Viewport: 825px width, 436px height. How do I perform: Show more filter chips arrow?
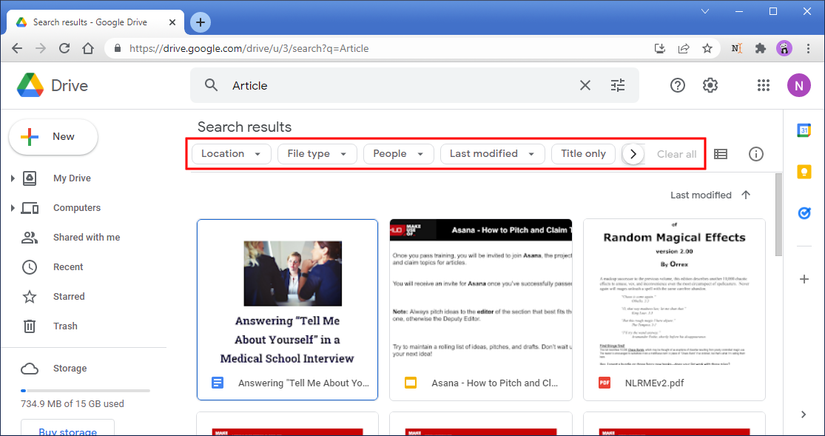tap(633, 154)
